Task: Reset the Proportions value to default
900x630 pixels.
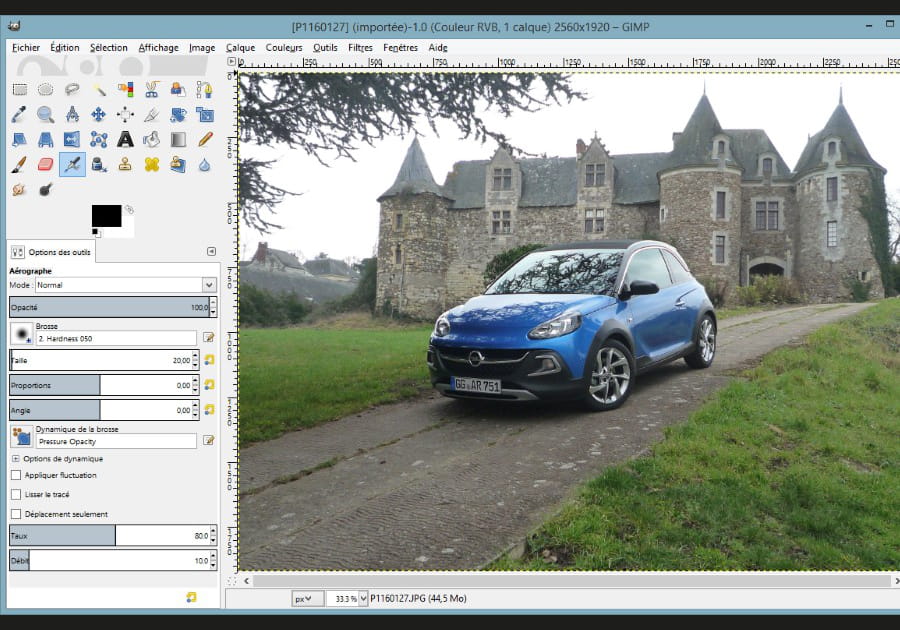Action: coord(209,384)
